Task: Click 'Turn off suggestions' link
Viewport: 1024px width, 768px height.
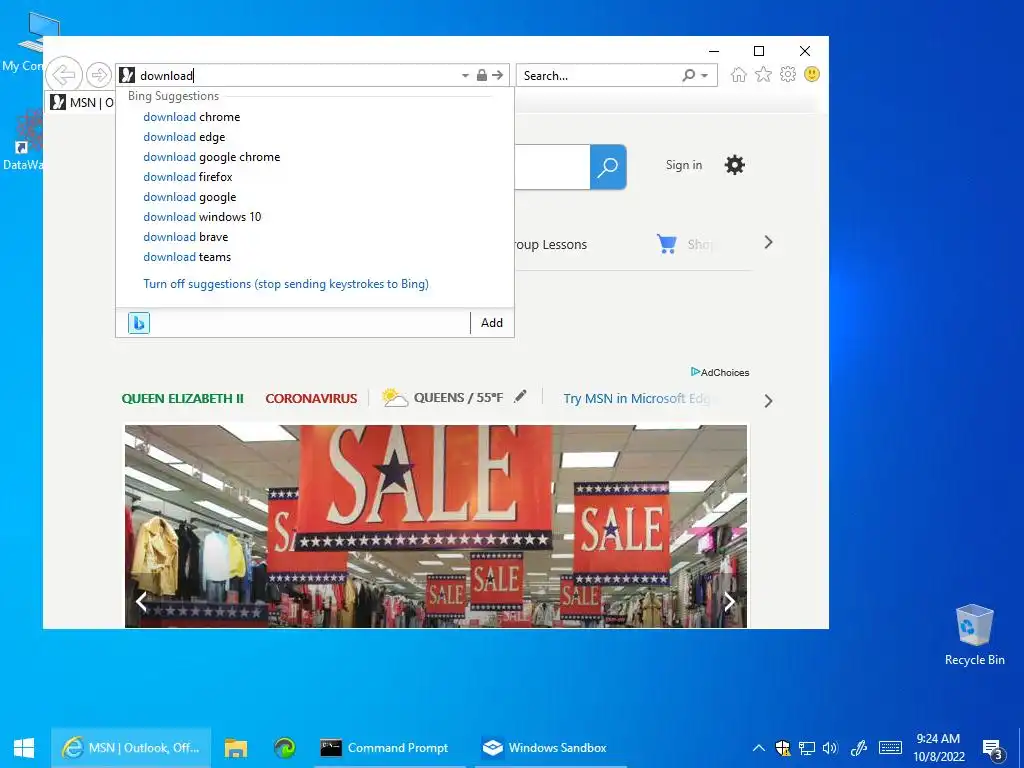Action: click(x=286, y=284)
